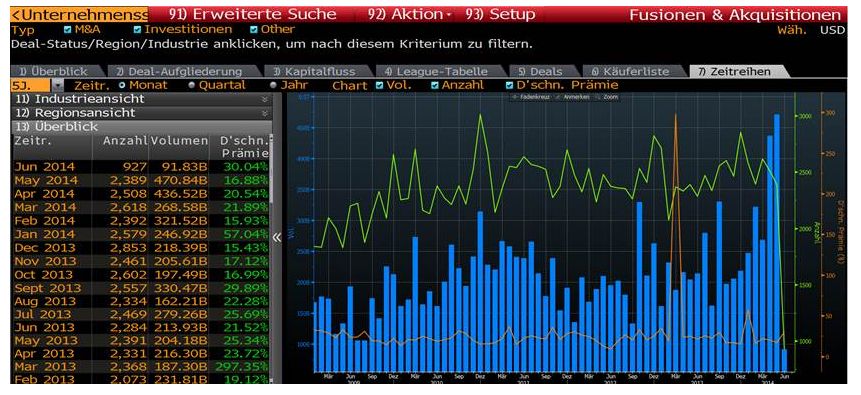Switch to the 1) Überblick tab
This screenshot has width=861, height=395.
57,71
